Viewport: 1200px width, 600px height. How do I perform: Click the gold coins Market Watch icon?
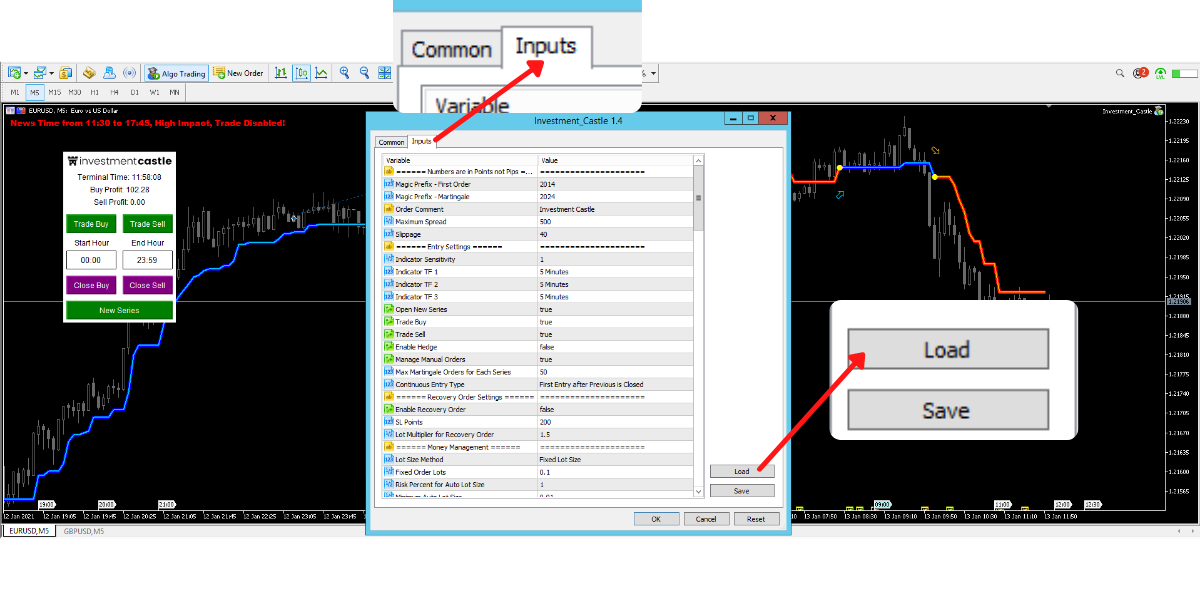[x=65, y=73]
